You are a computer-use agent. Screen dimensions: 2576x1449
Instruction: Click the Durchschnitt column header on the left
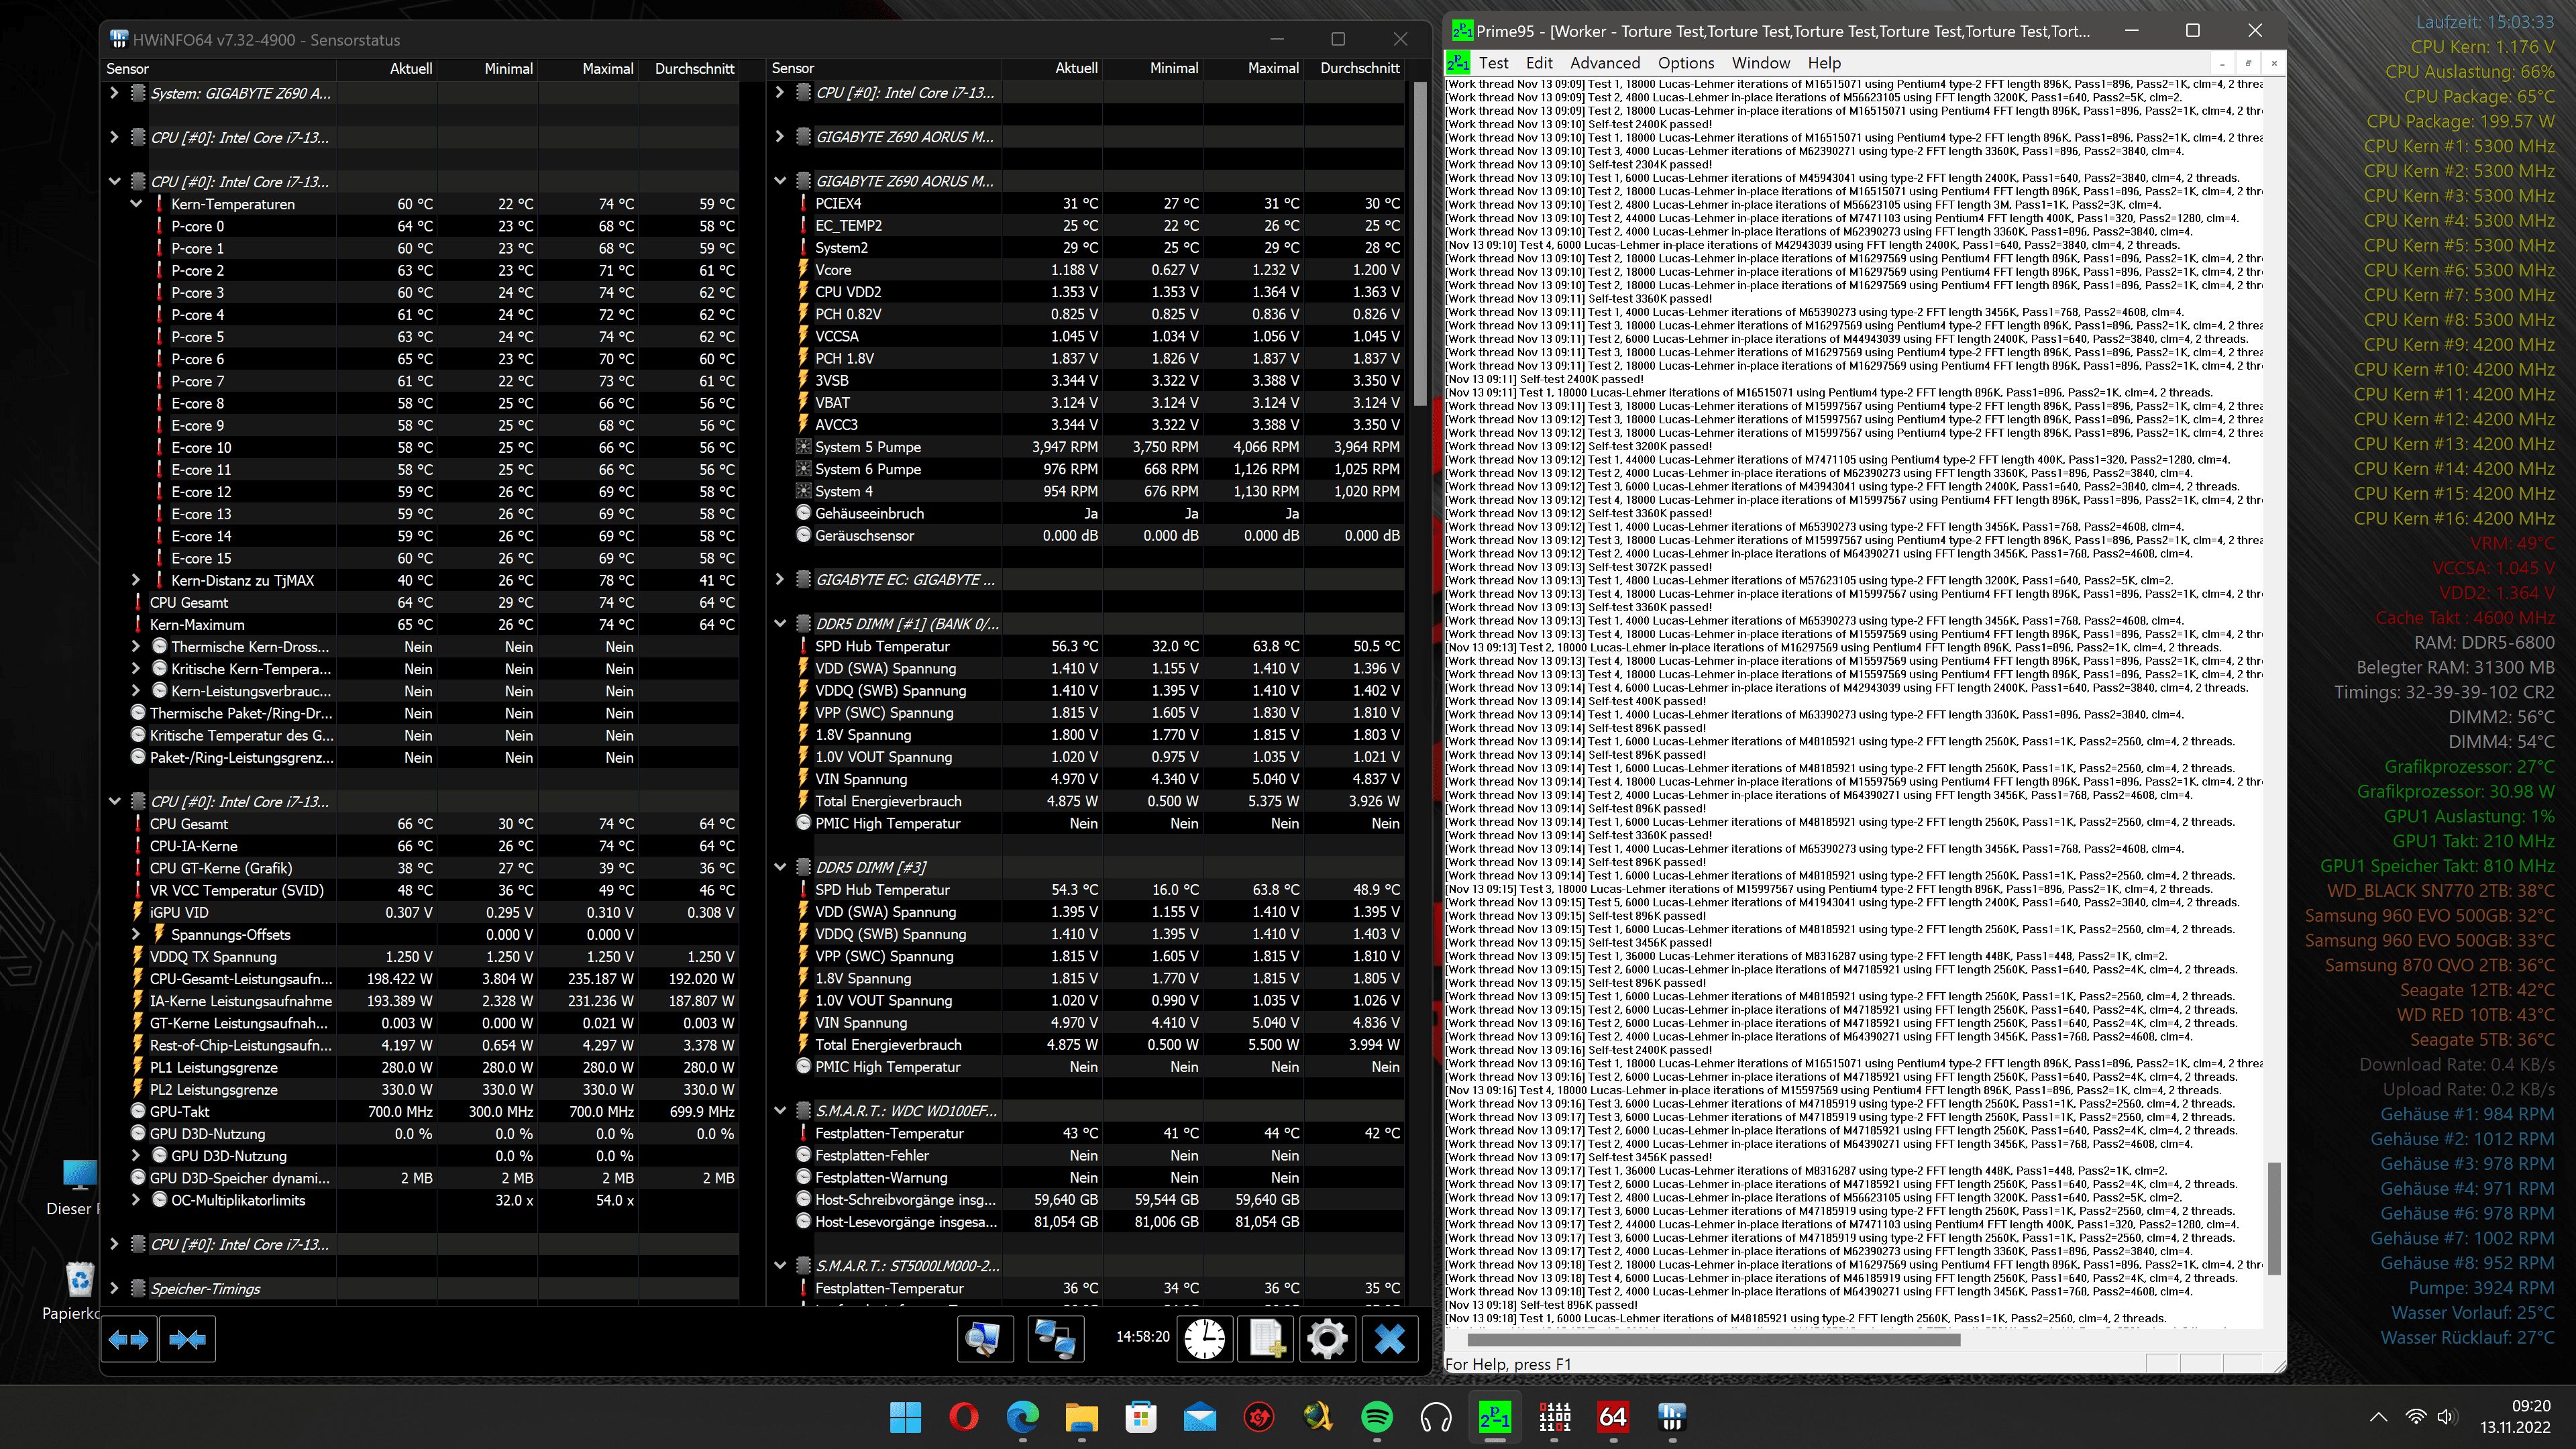[x=694, y=68]
